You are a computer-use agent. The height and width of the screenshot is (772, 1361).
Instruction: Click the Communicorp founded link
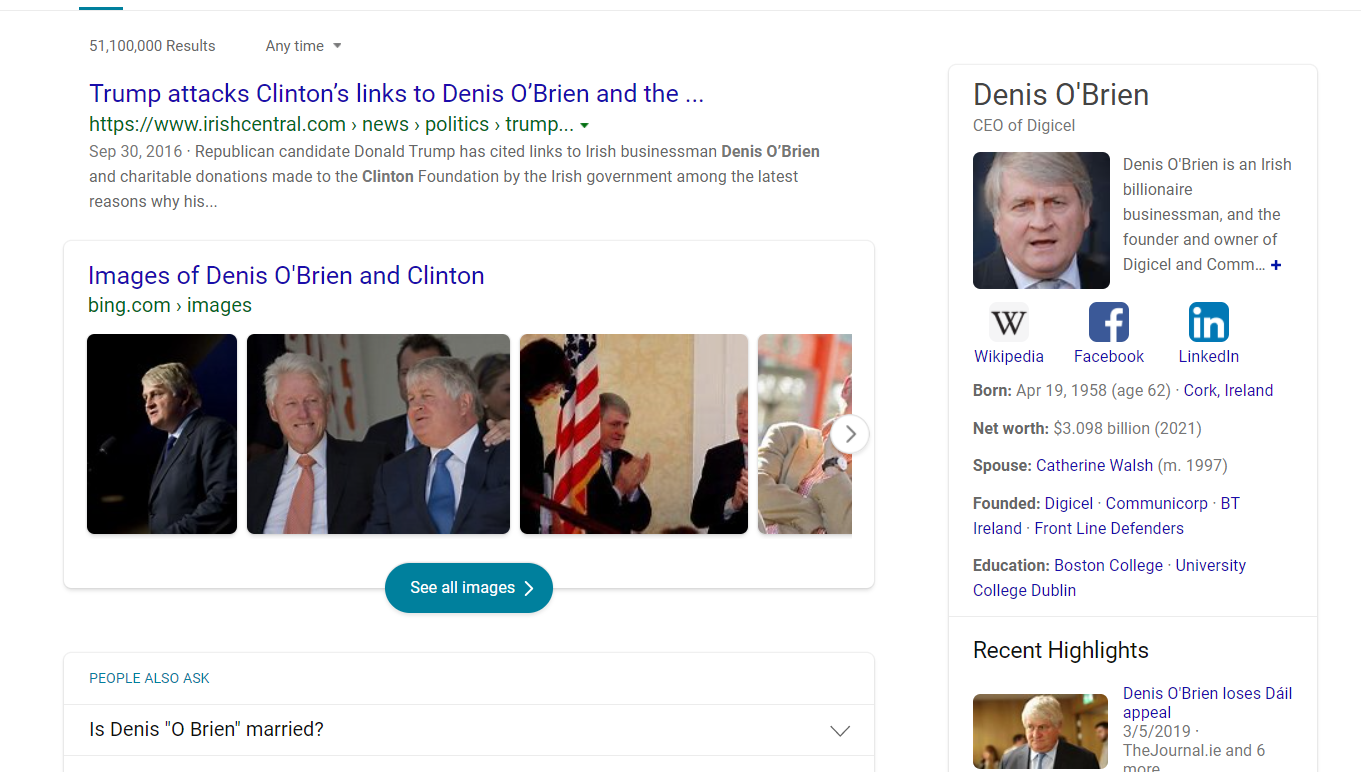tap(1156, 504)
